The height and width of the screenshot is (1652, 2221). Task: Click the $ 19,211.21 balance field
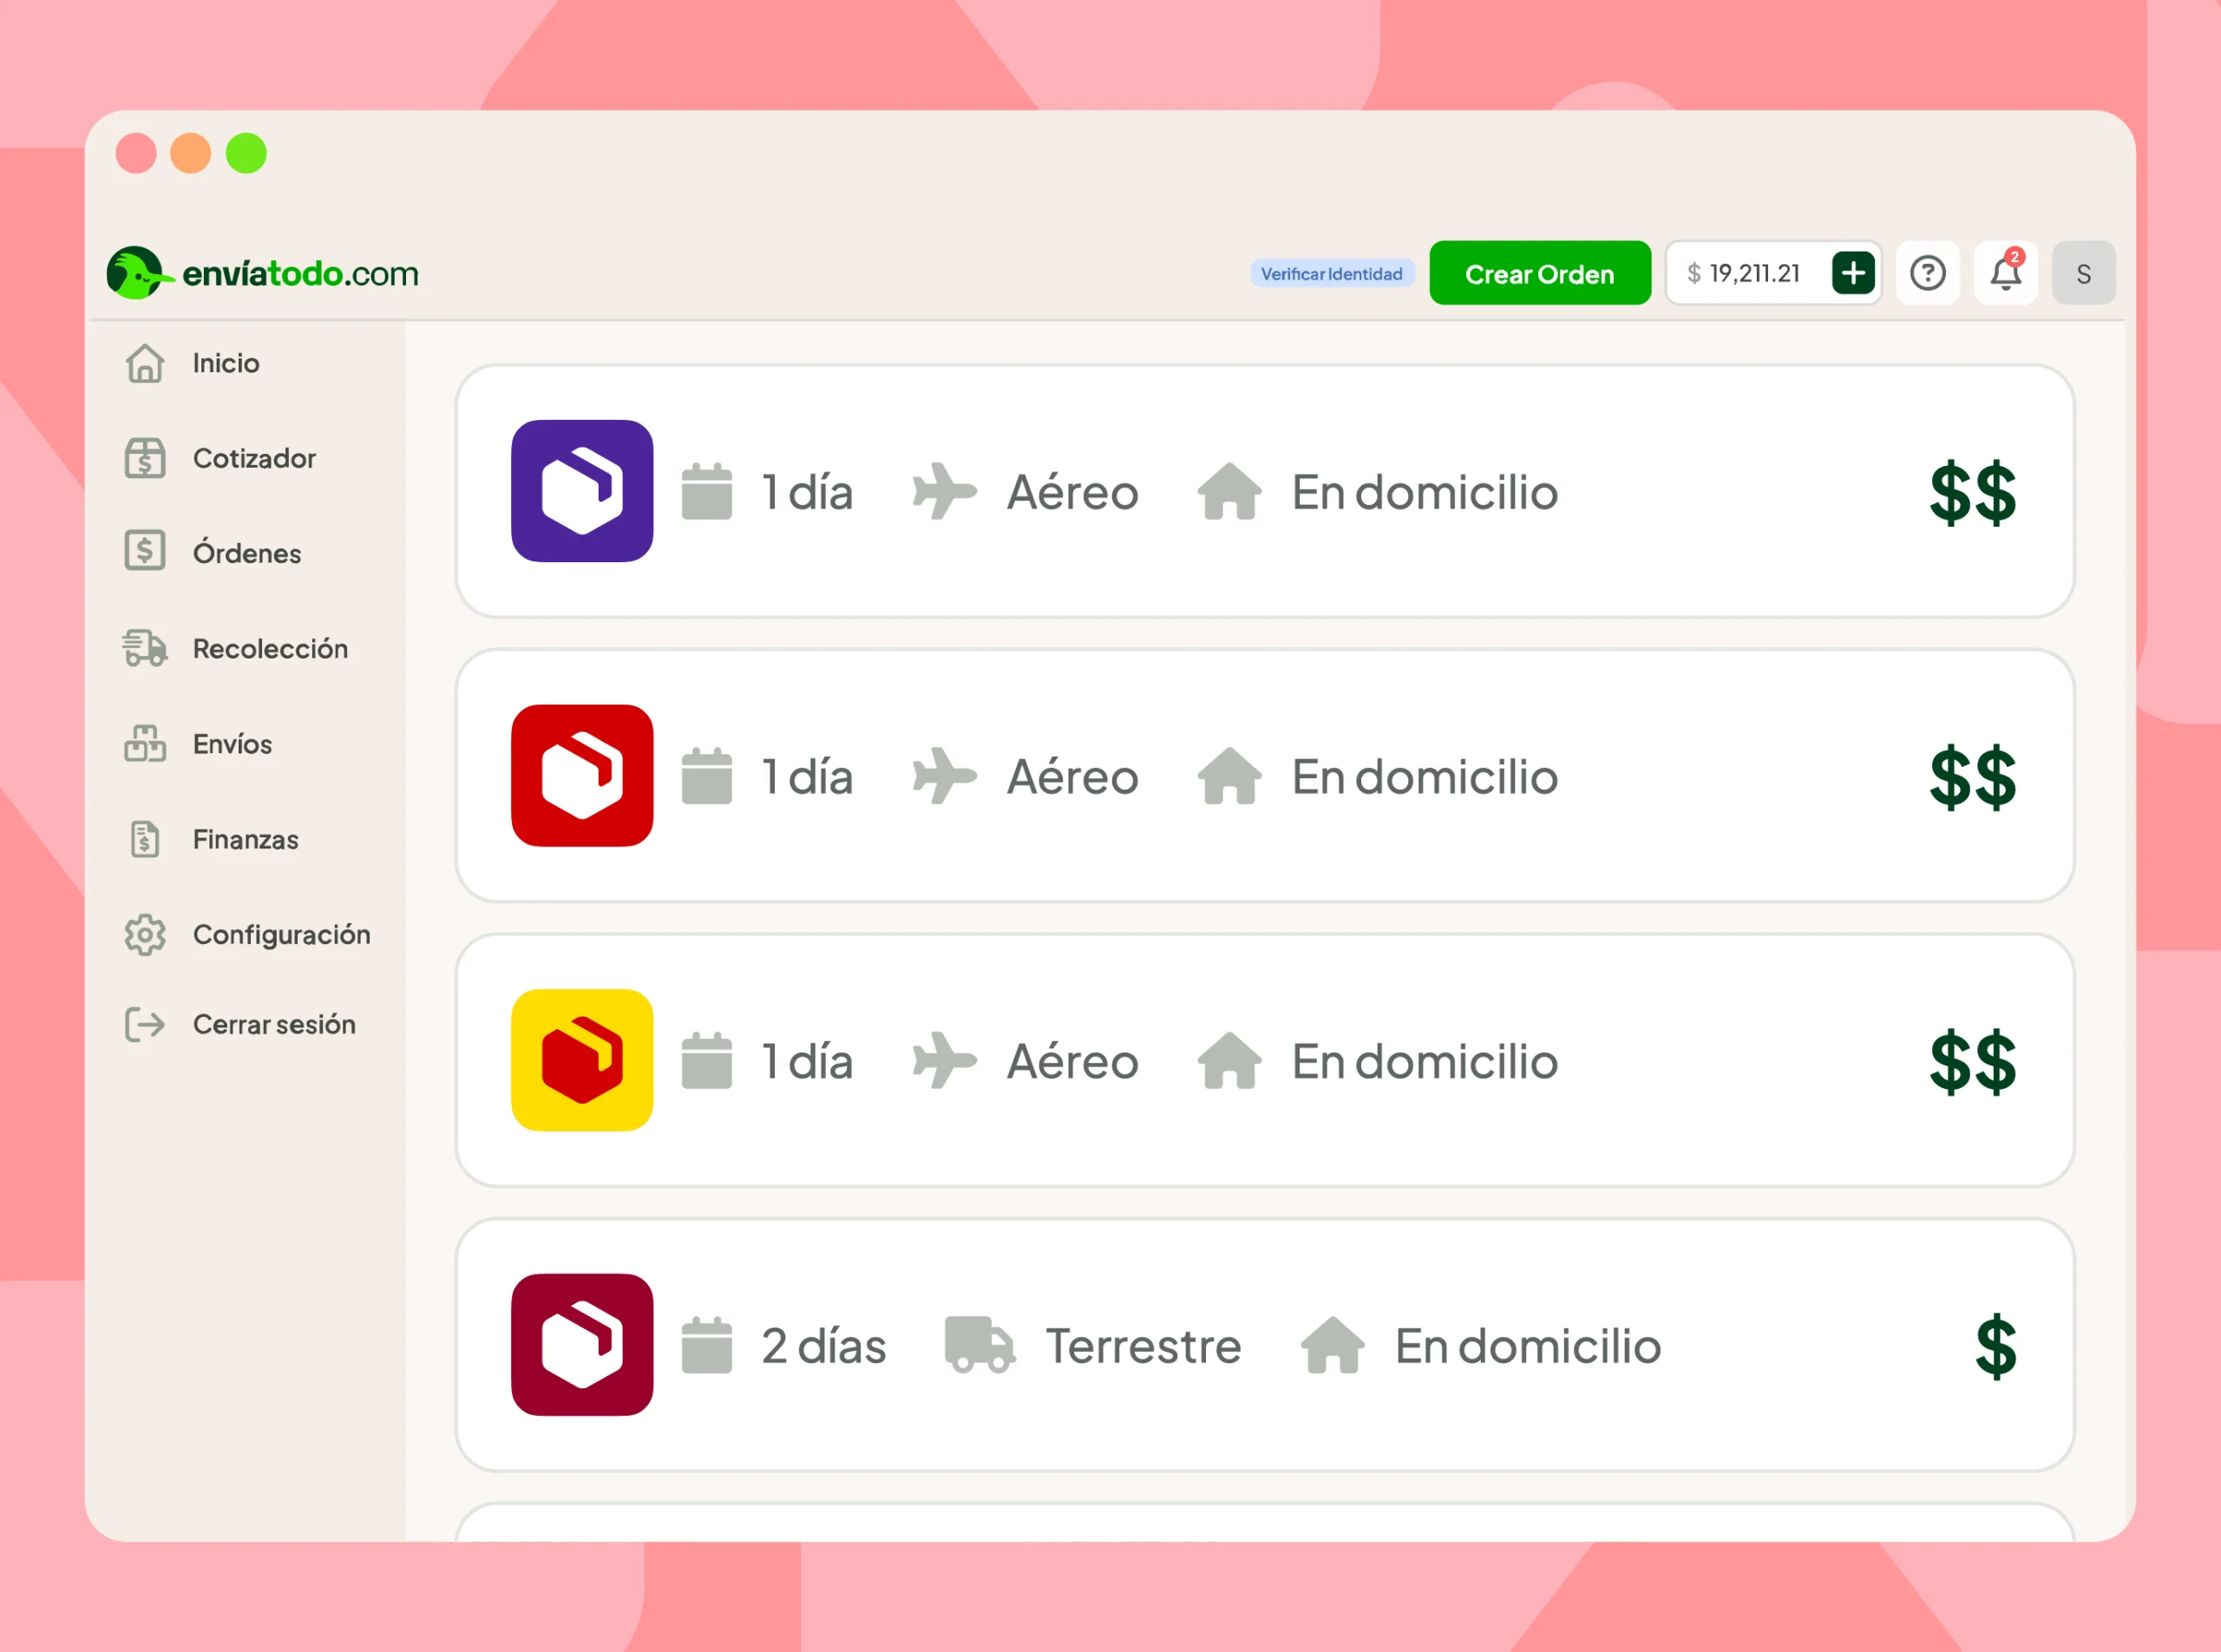[1745, 273]
